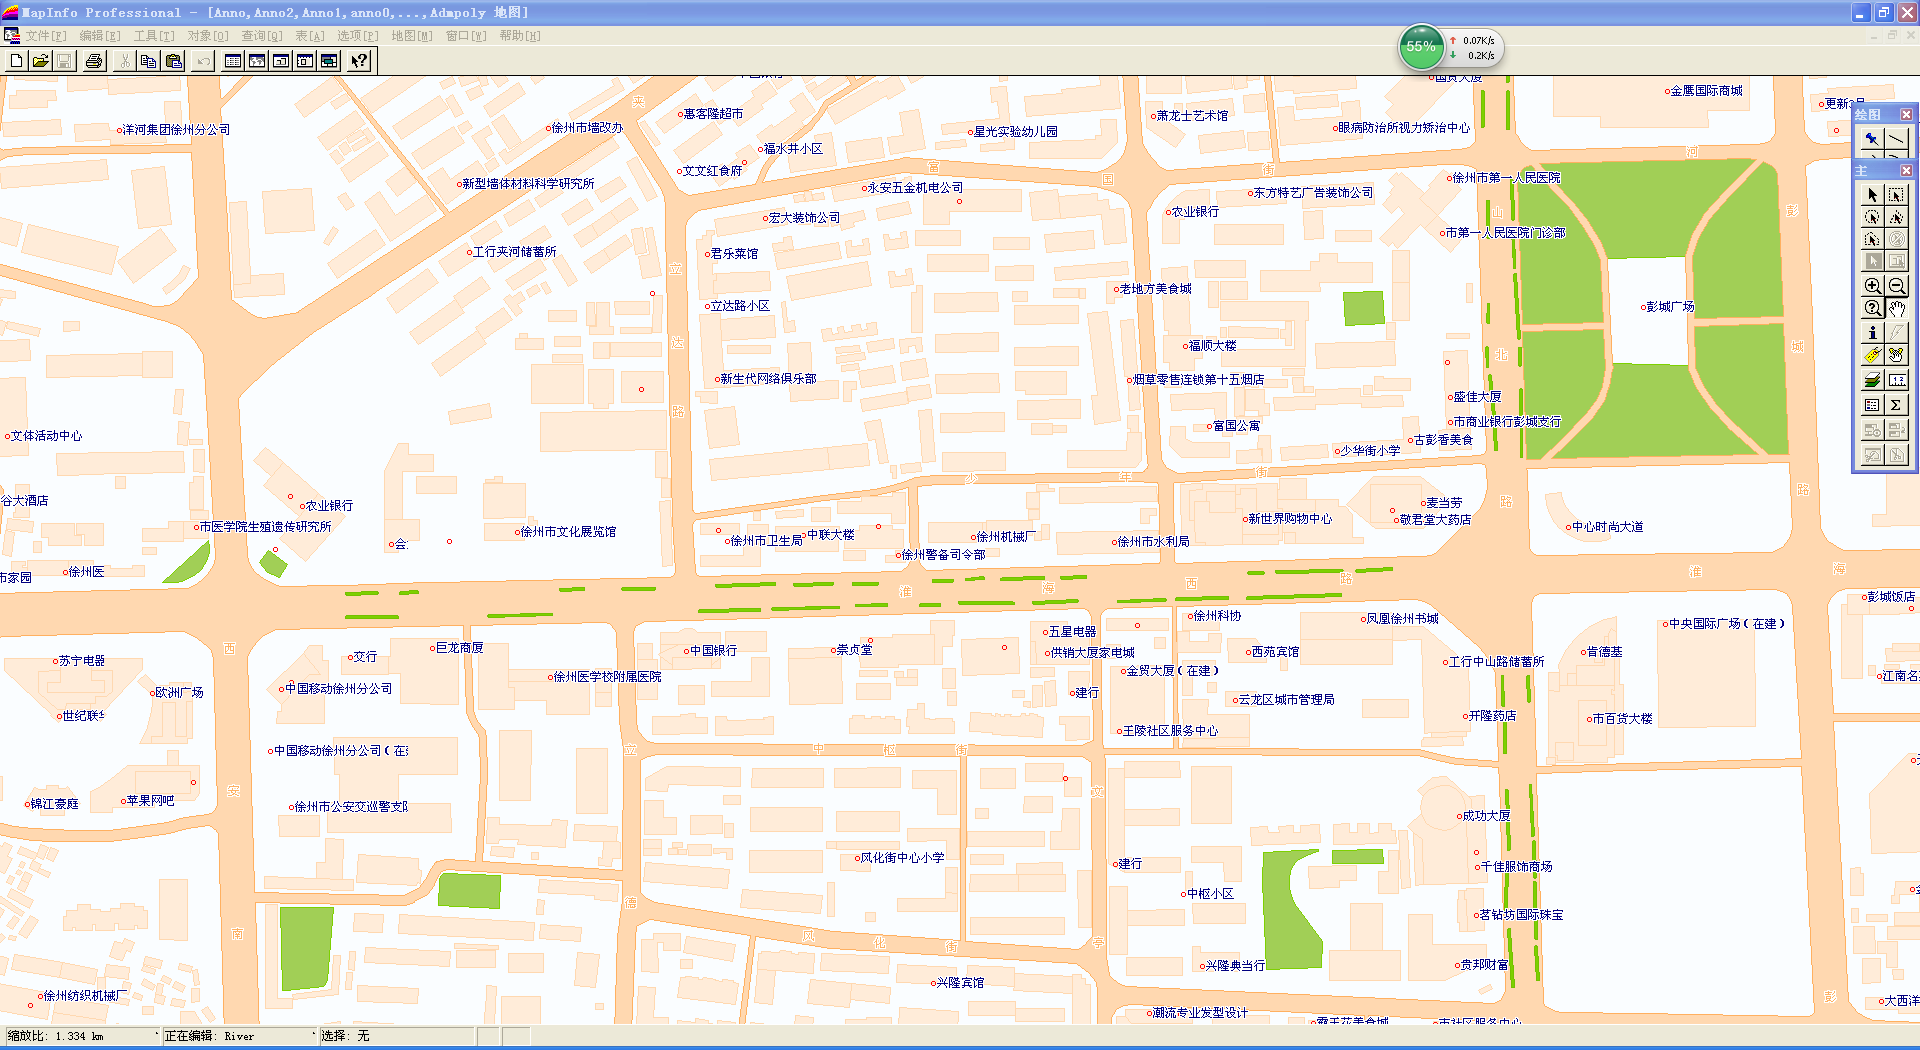The image size is (1920, 1050).
Task: Open a New Redistricter window icon
Action: click(x=329, y=61)
